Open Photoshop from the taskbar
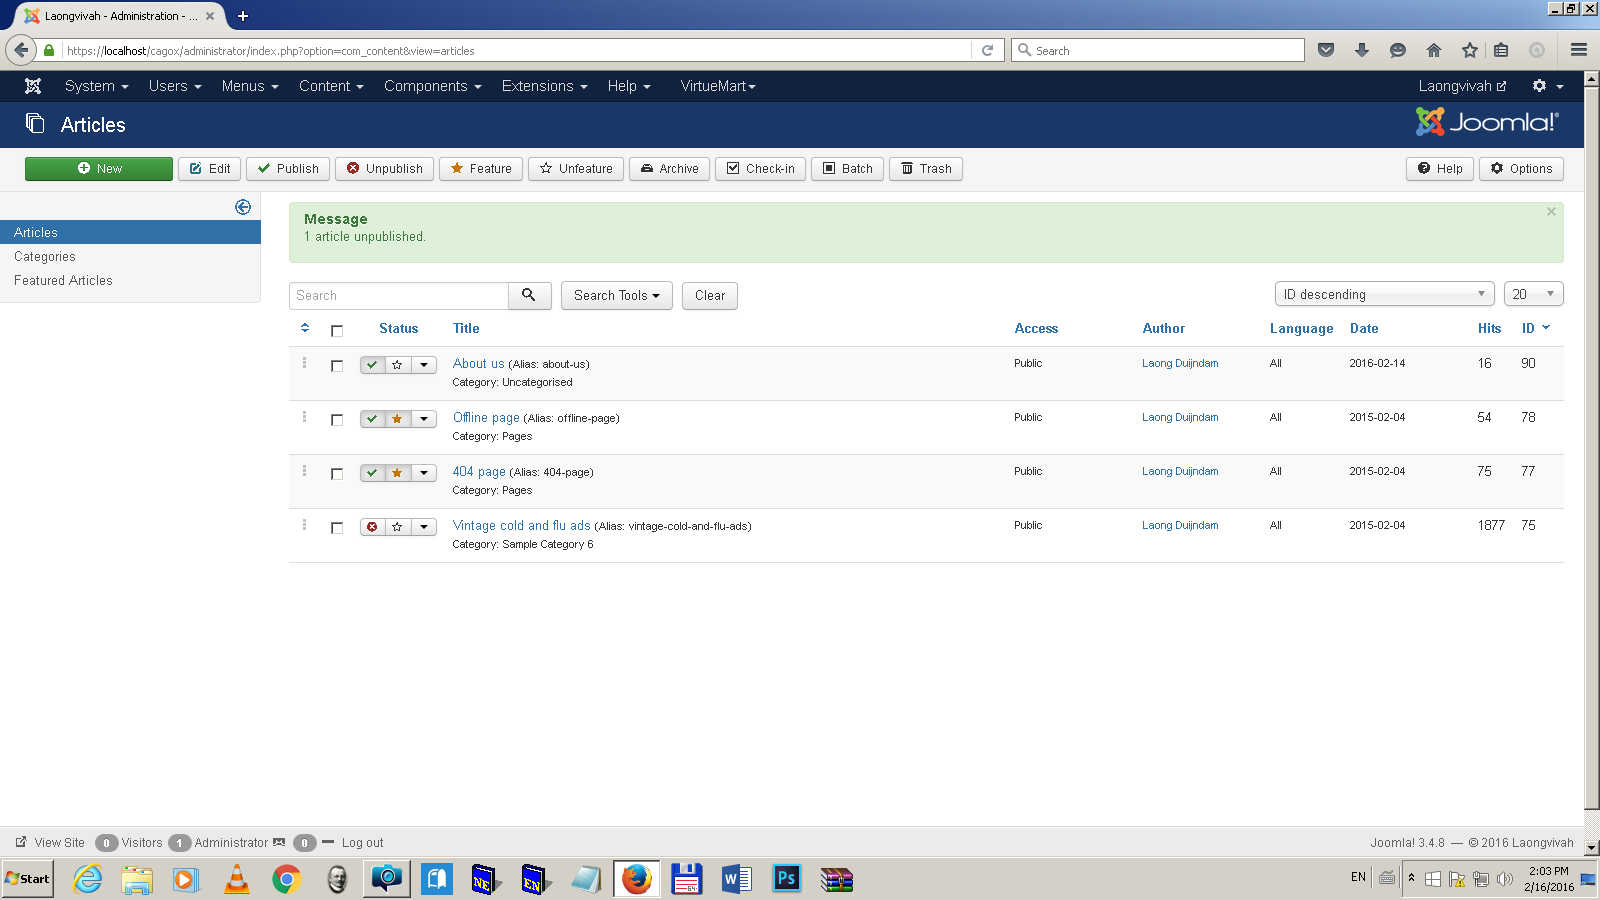 [x=787, y=879]
